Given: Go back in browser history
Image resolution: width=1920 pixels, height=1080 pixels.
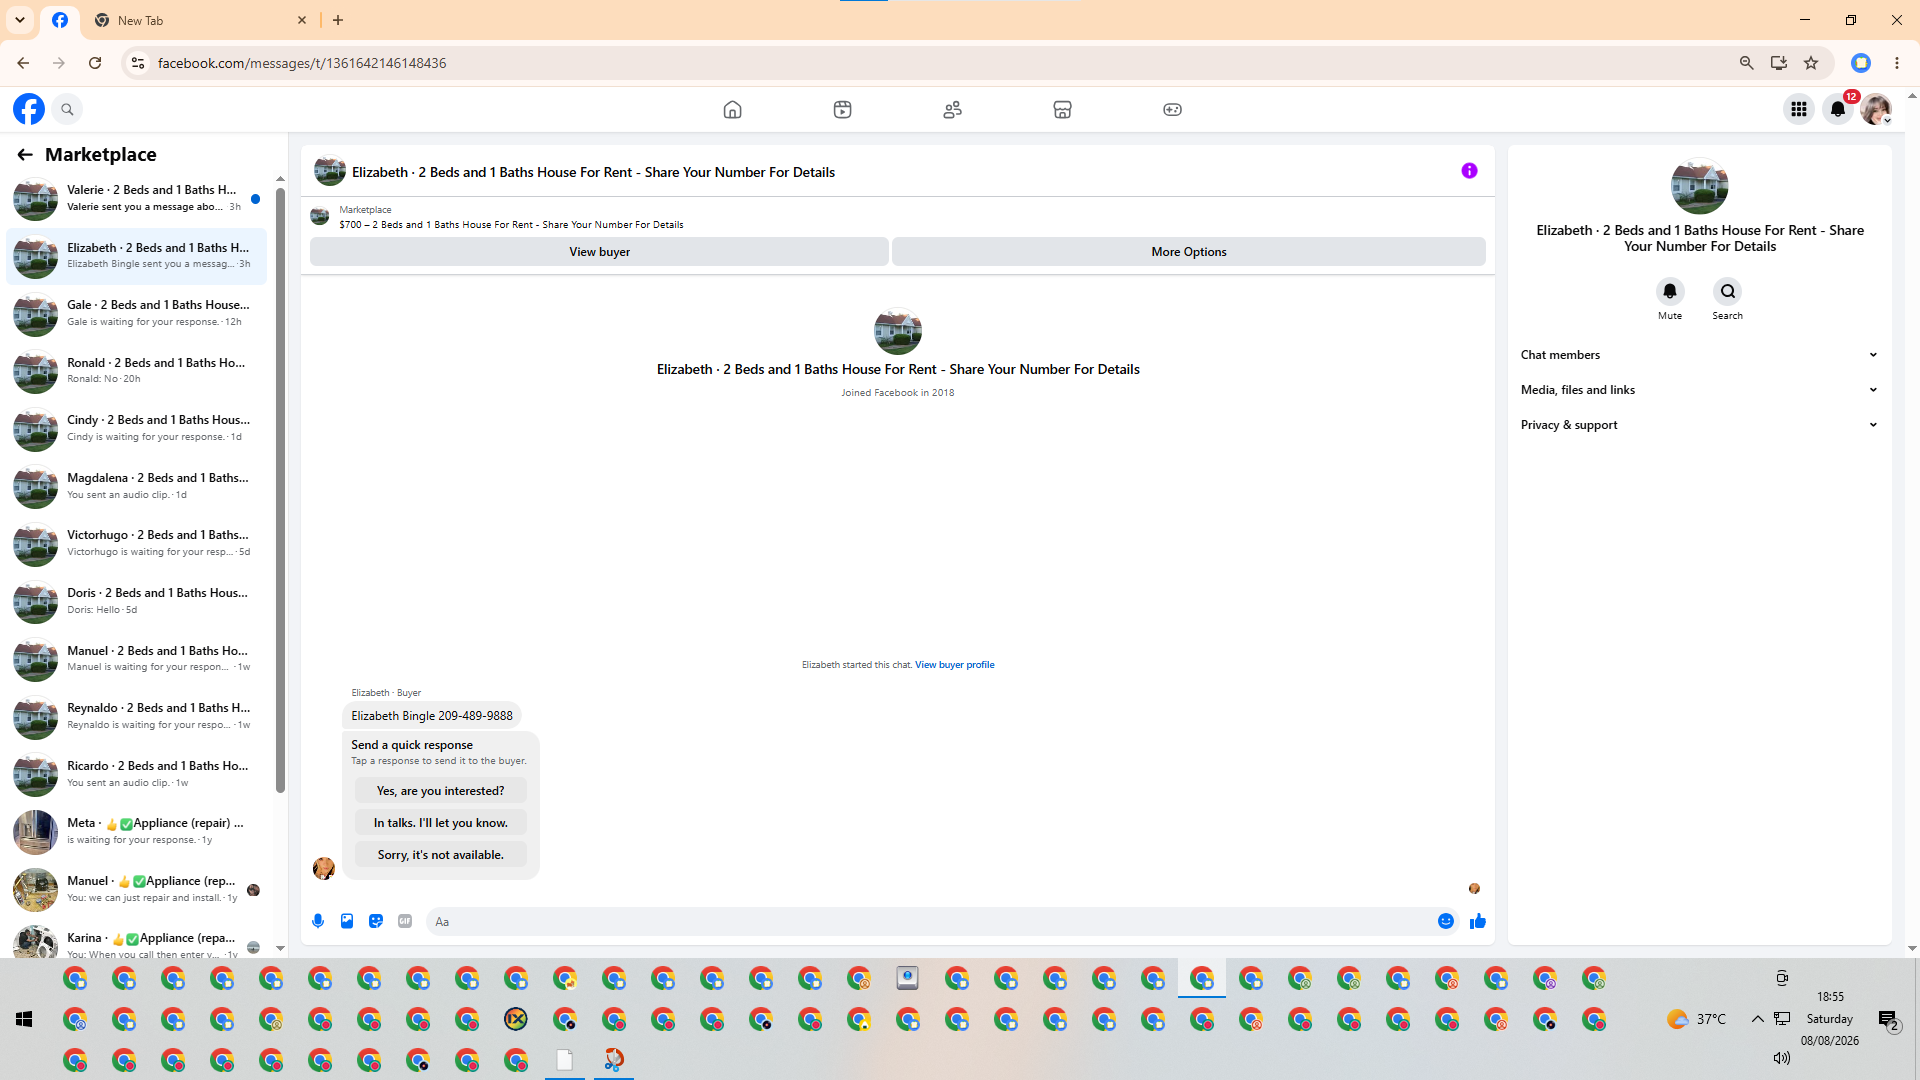Looking at the screenshot, I should (x=23, y=63).
